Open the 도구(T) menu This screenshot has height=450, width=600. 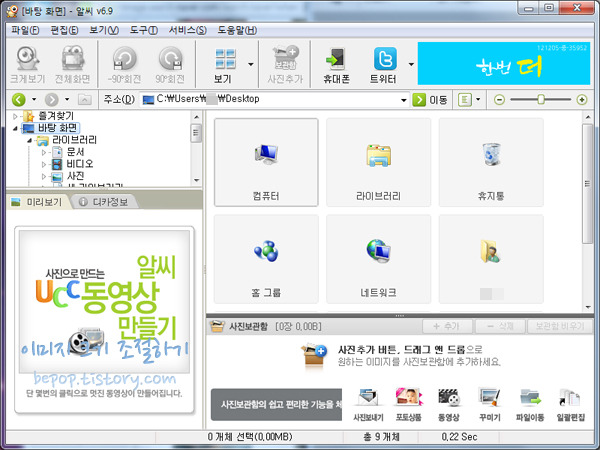point(144,30)
